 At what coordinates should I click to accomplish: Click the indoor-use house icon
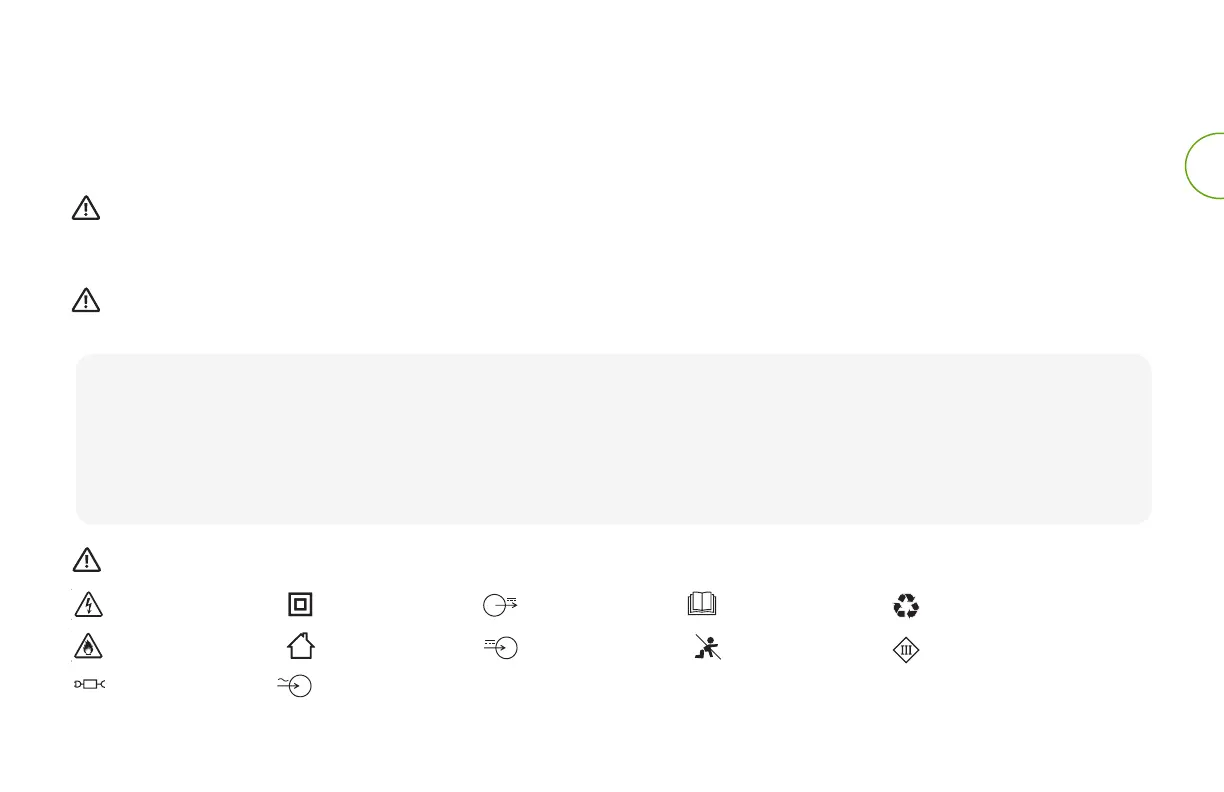tap(300, 647)
